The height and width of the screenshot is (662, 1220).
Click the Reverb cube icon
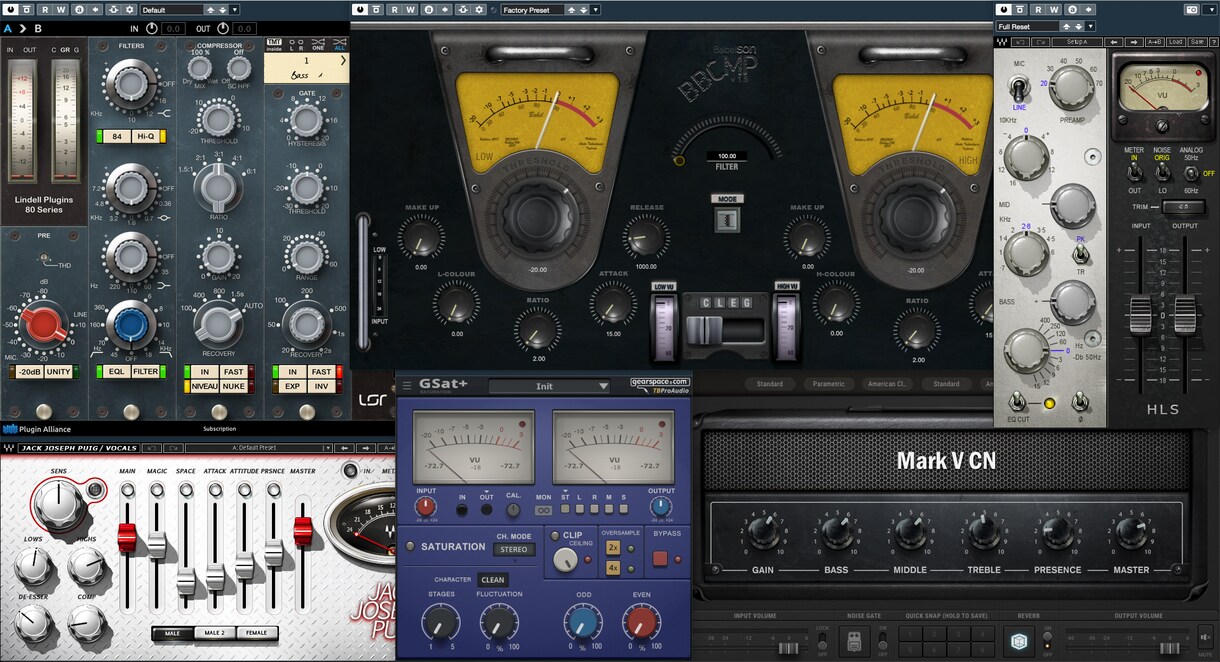(1019, 640)
